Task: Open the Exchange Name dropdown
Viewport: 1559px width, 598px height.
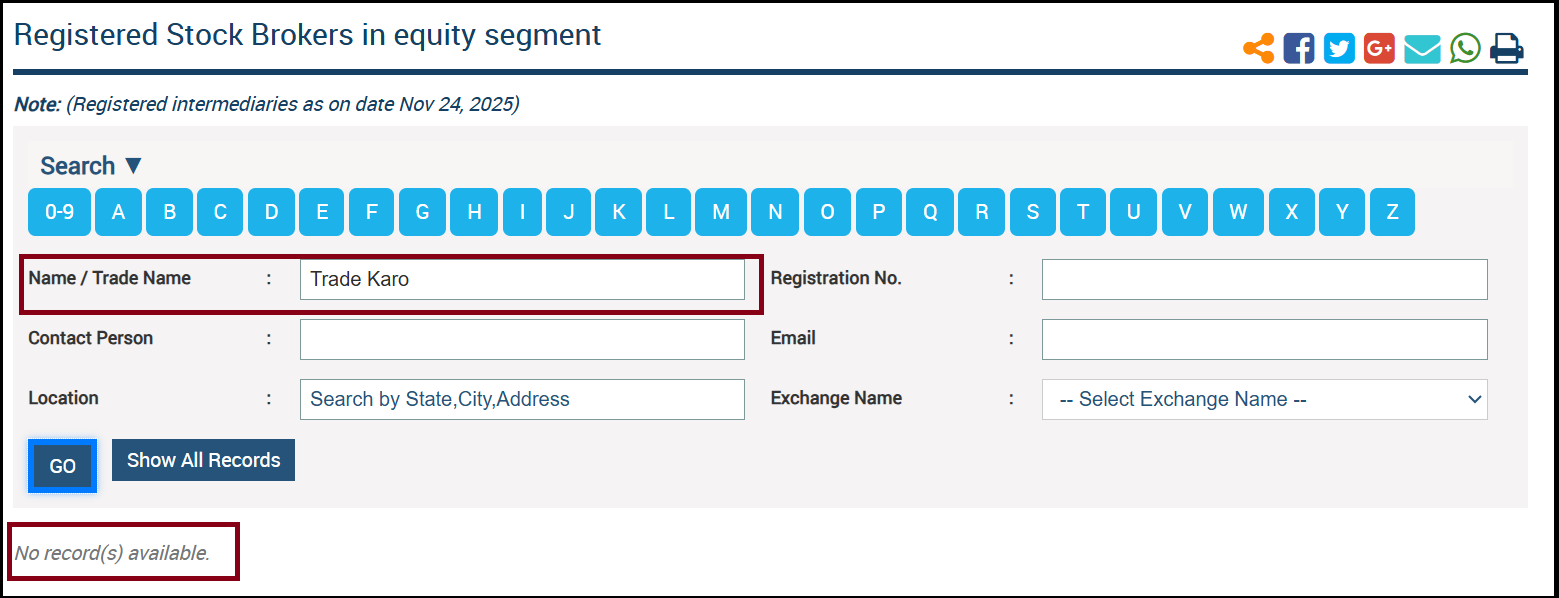Action: point(1264,399)
